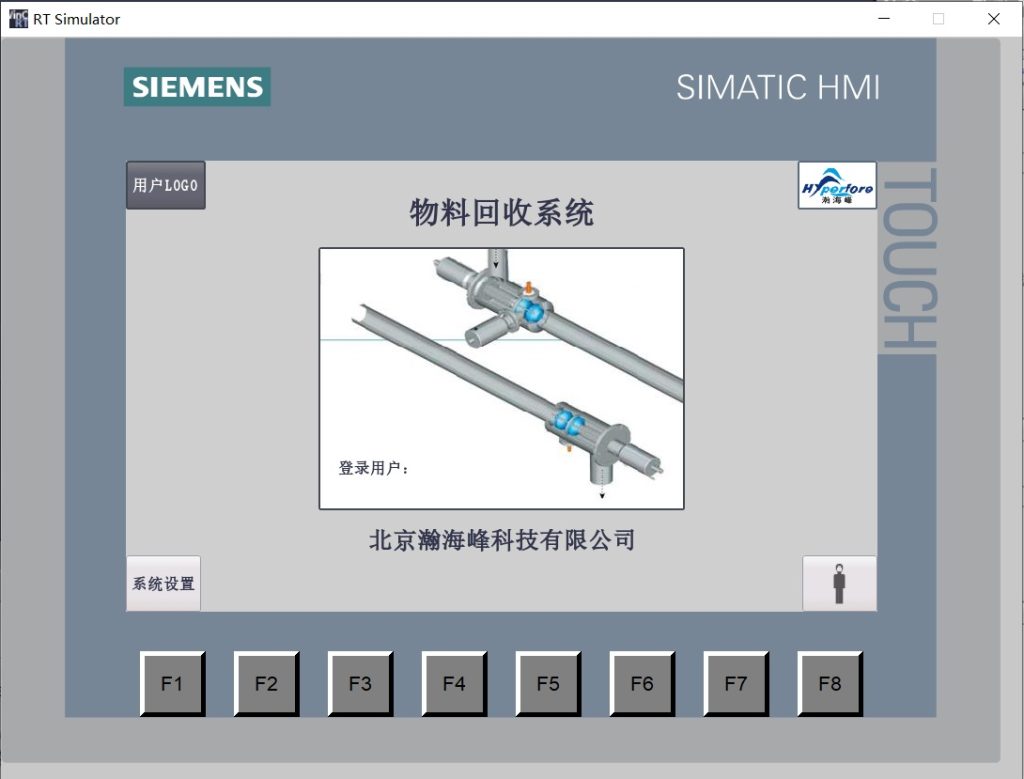Click the F8 function key

click(830, 684)
